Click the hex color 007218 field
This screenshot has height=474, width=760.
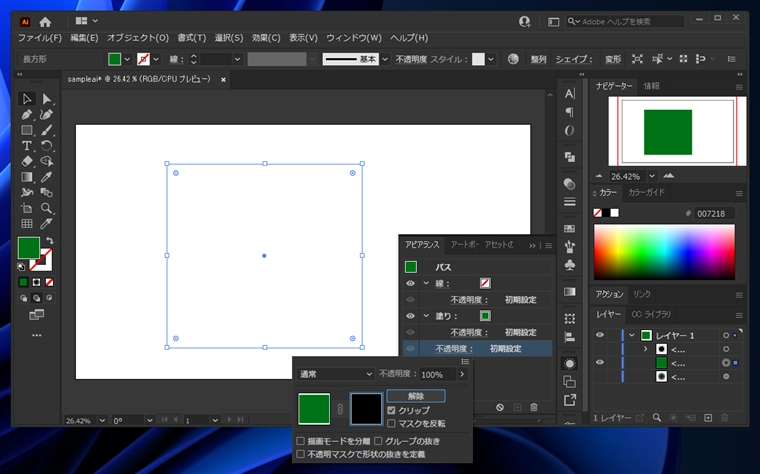pos(714,213)
